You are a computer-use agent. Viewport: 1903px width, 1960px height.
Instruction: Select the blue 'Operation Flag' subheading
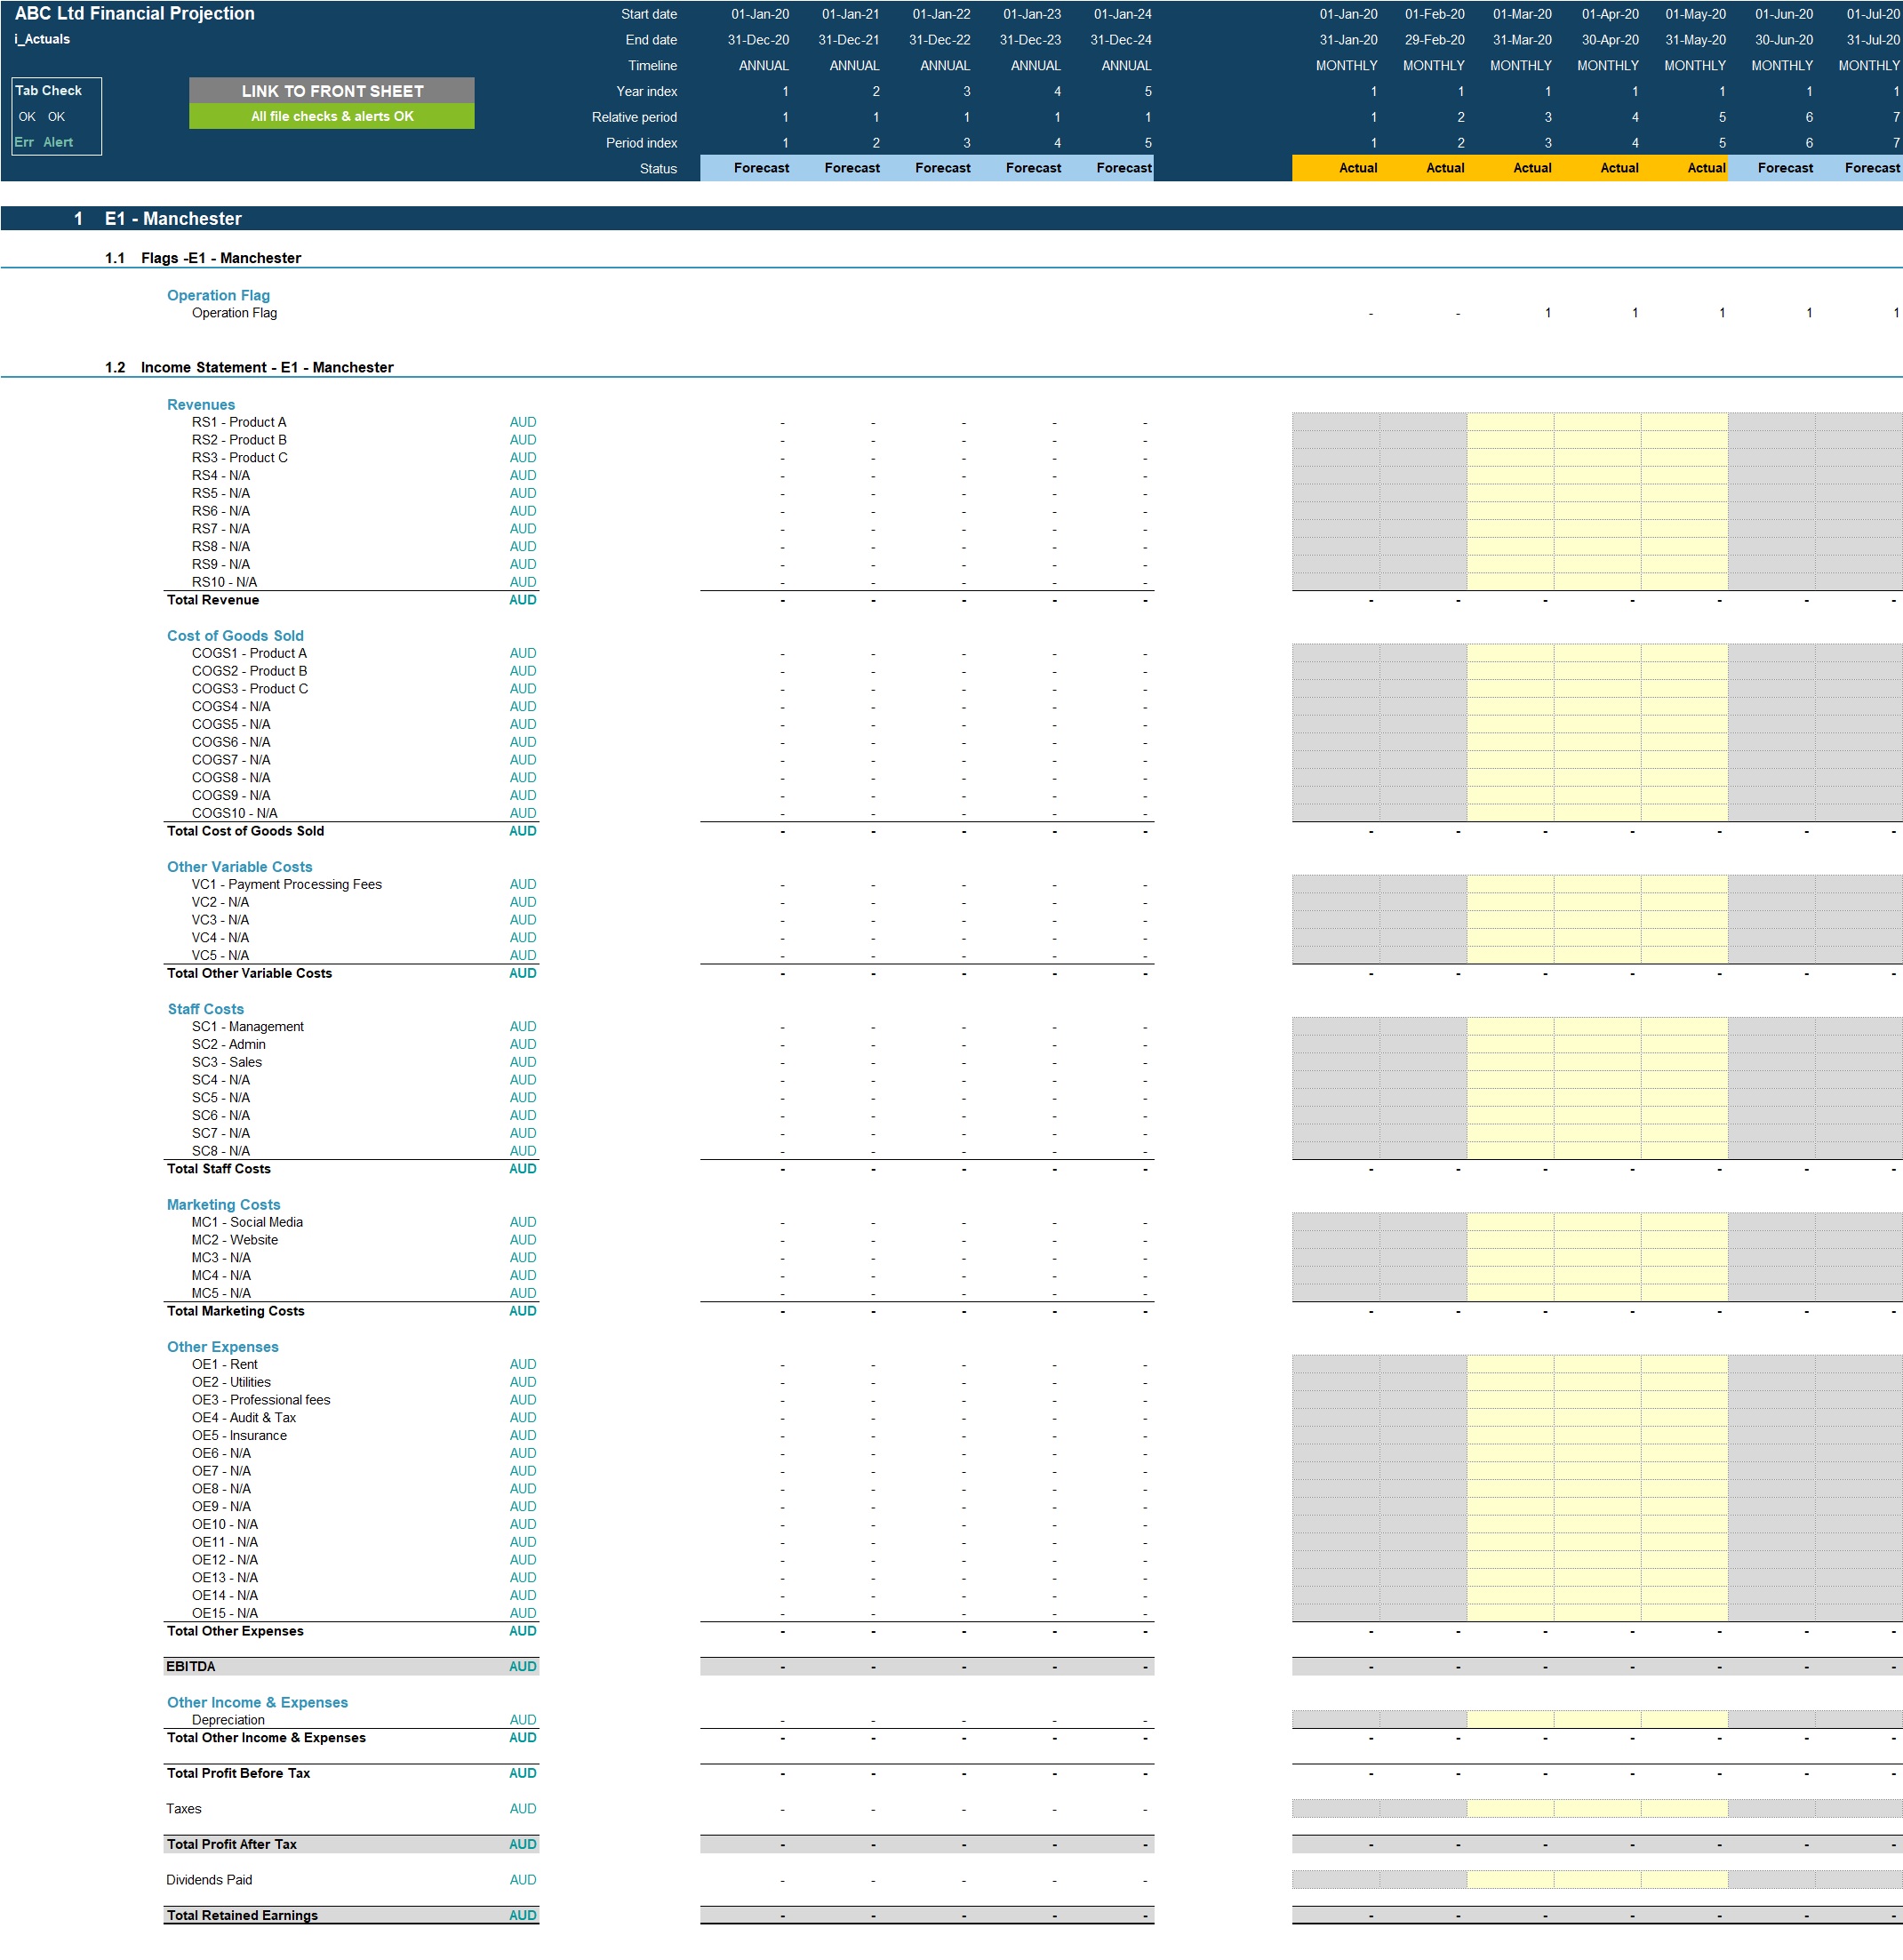218,295
